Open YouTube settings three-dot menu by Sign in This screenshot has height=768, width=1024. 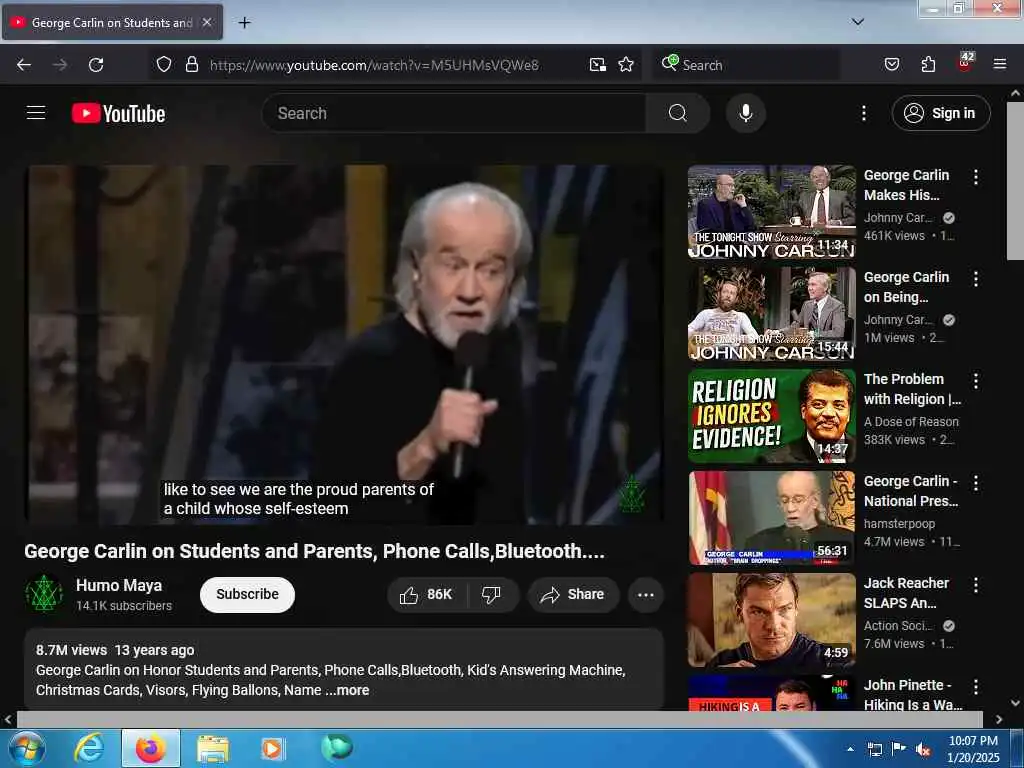[x=863, y=113]
